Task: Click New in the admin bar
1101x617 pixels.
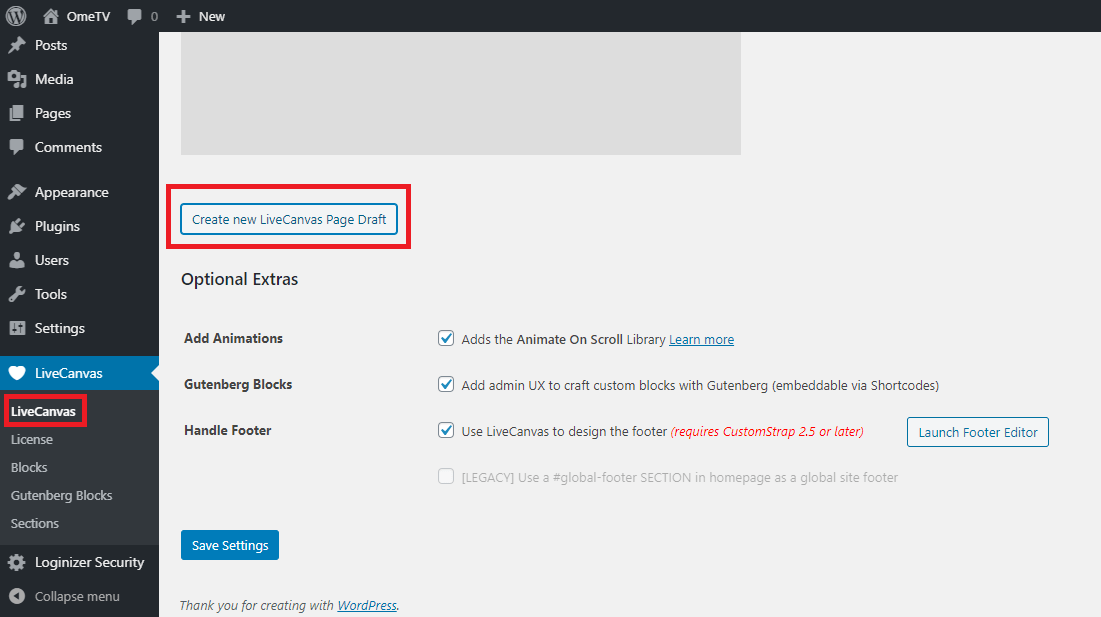Action: click(211, 16)
